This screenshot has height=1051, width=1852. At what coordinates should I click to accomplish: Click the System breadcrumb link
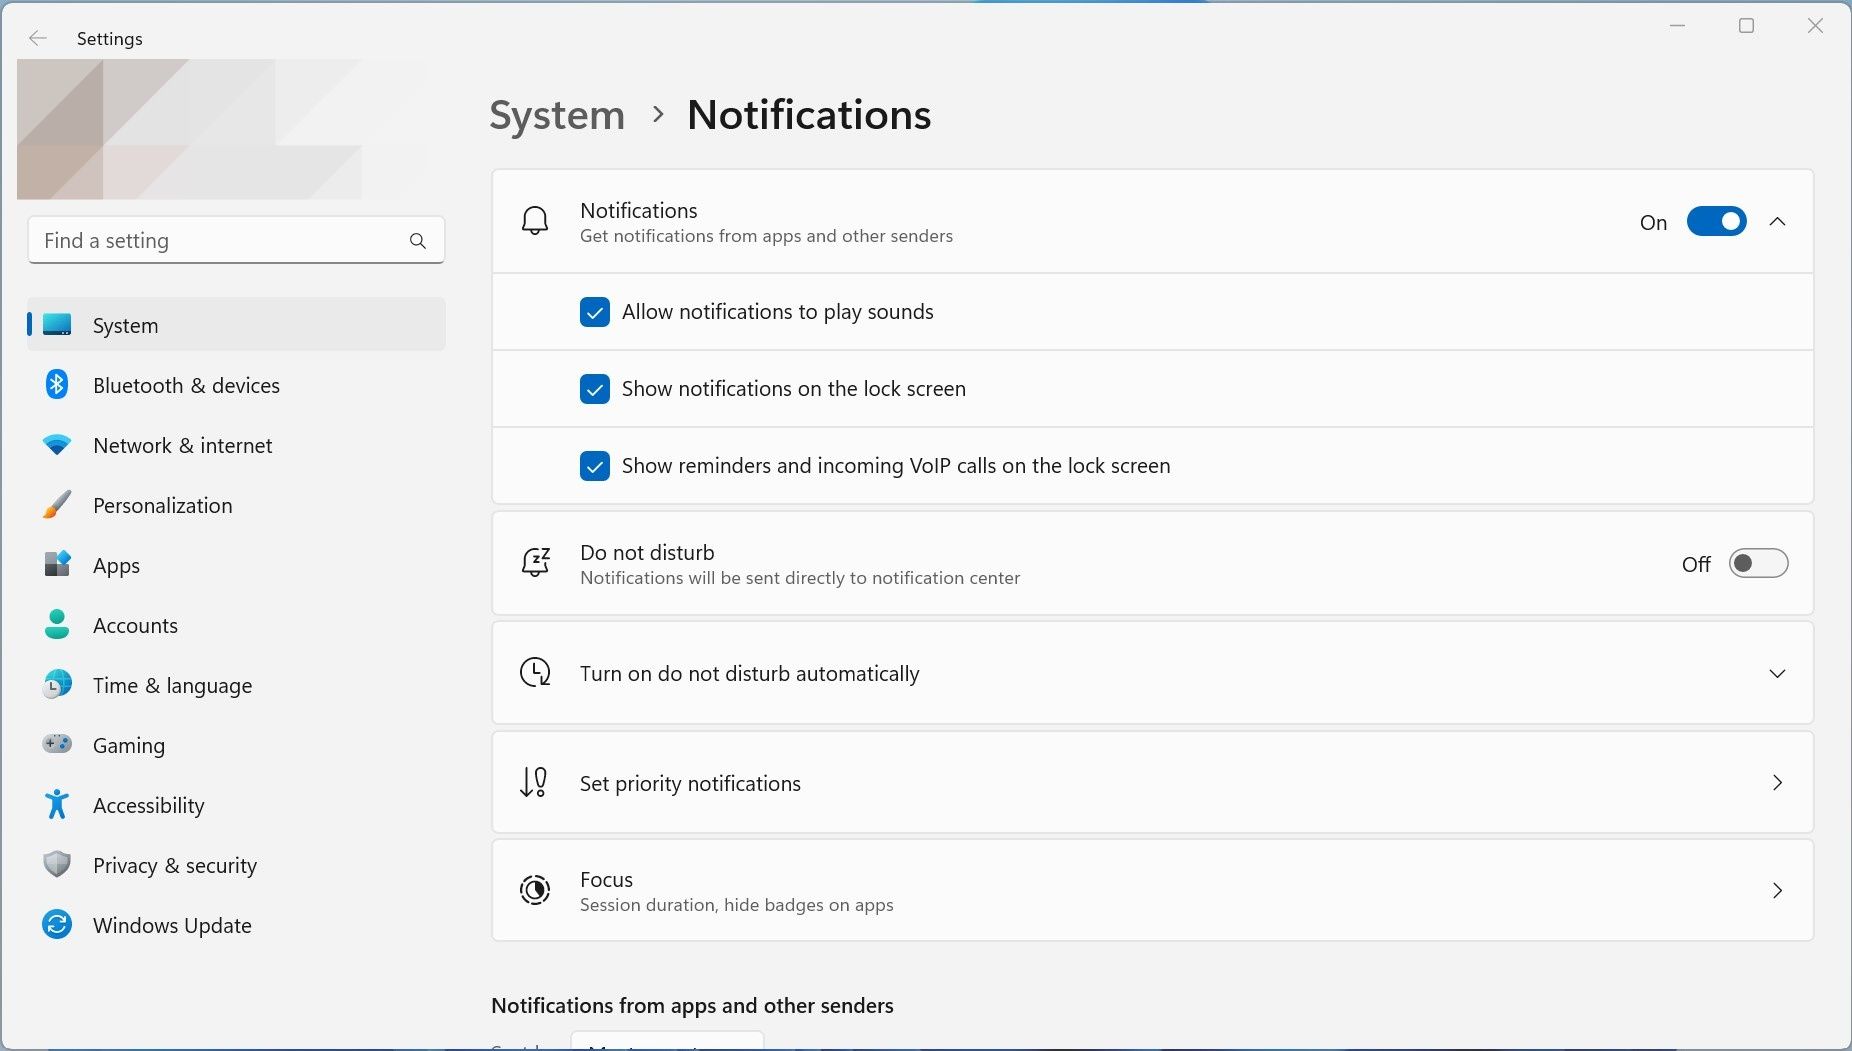(x=557, y=115)
